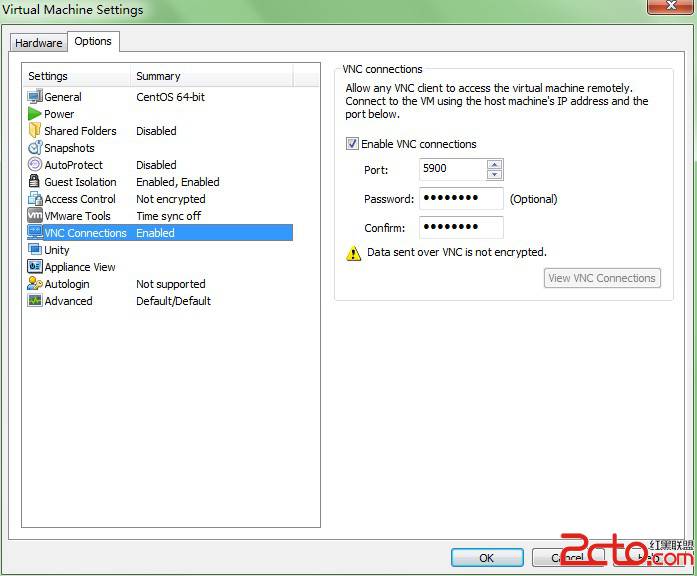Open View VNC Connections button

602,278
